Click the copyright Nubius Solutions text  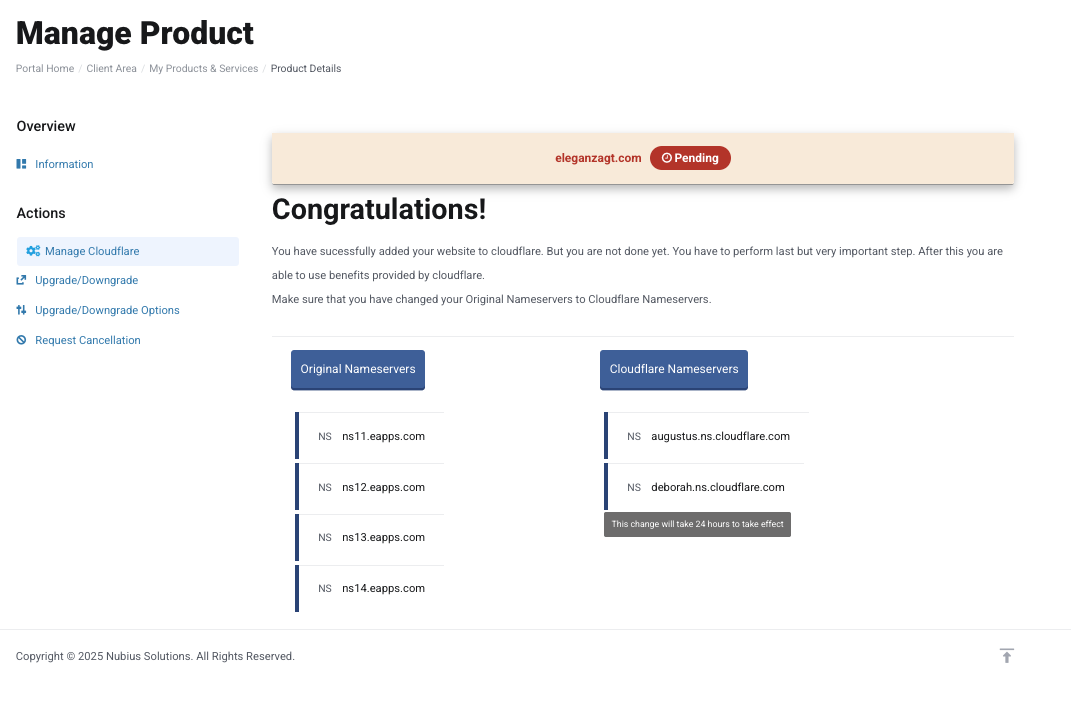[155, 656]
